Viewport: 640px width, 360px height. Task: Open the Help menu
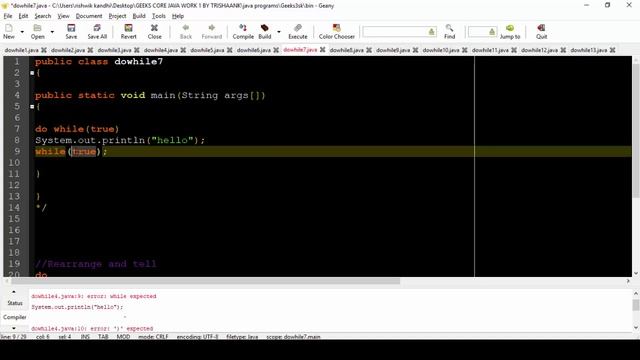(178, 16)
